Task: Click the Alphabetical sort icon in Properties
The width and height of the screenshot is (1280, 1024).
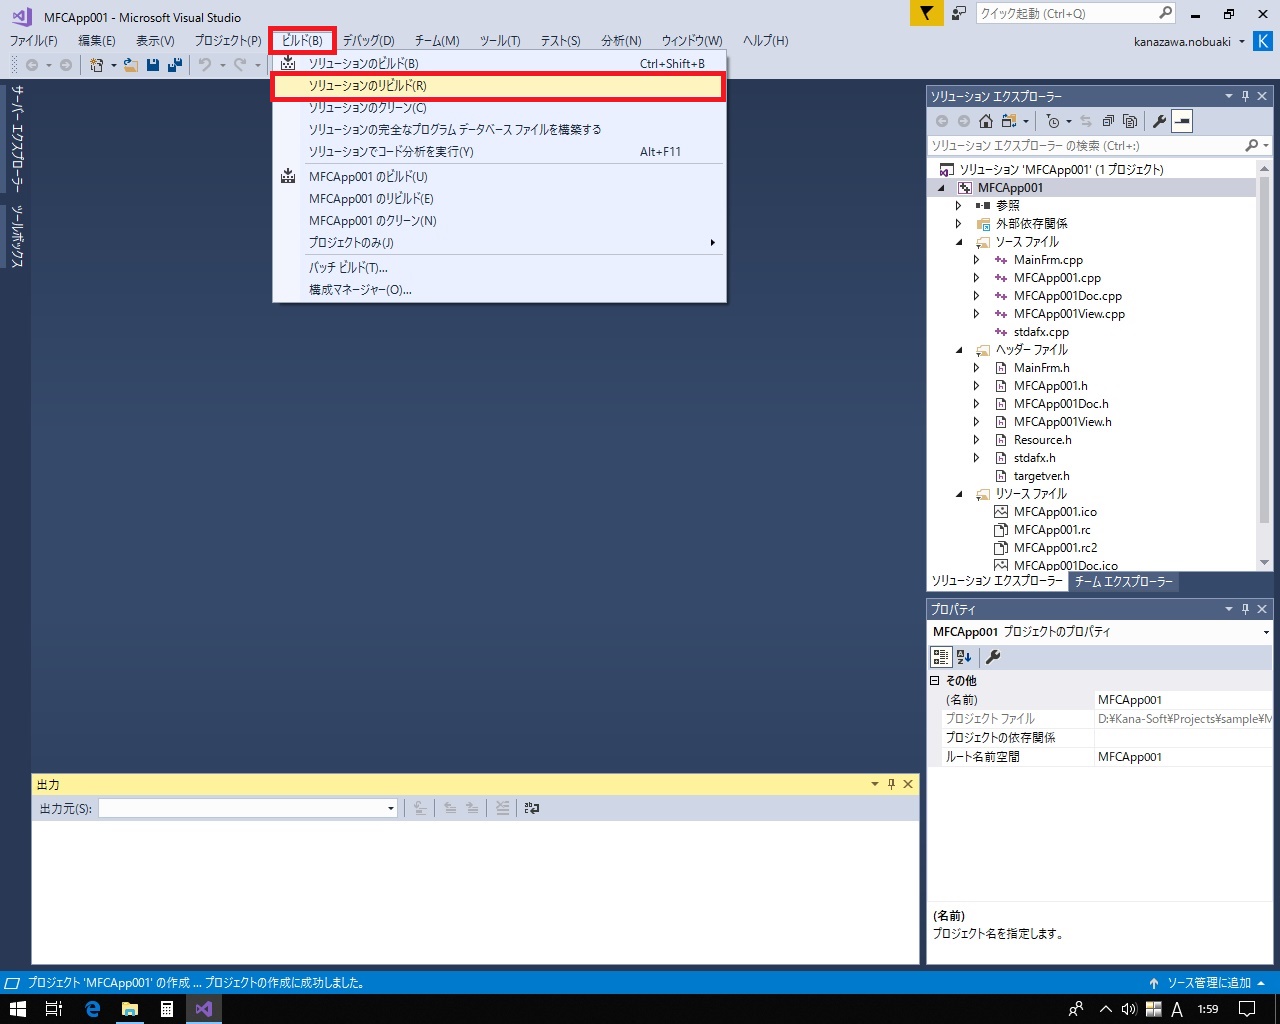Action: pyautogui.click(x=964, y=657)
